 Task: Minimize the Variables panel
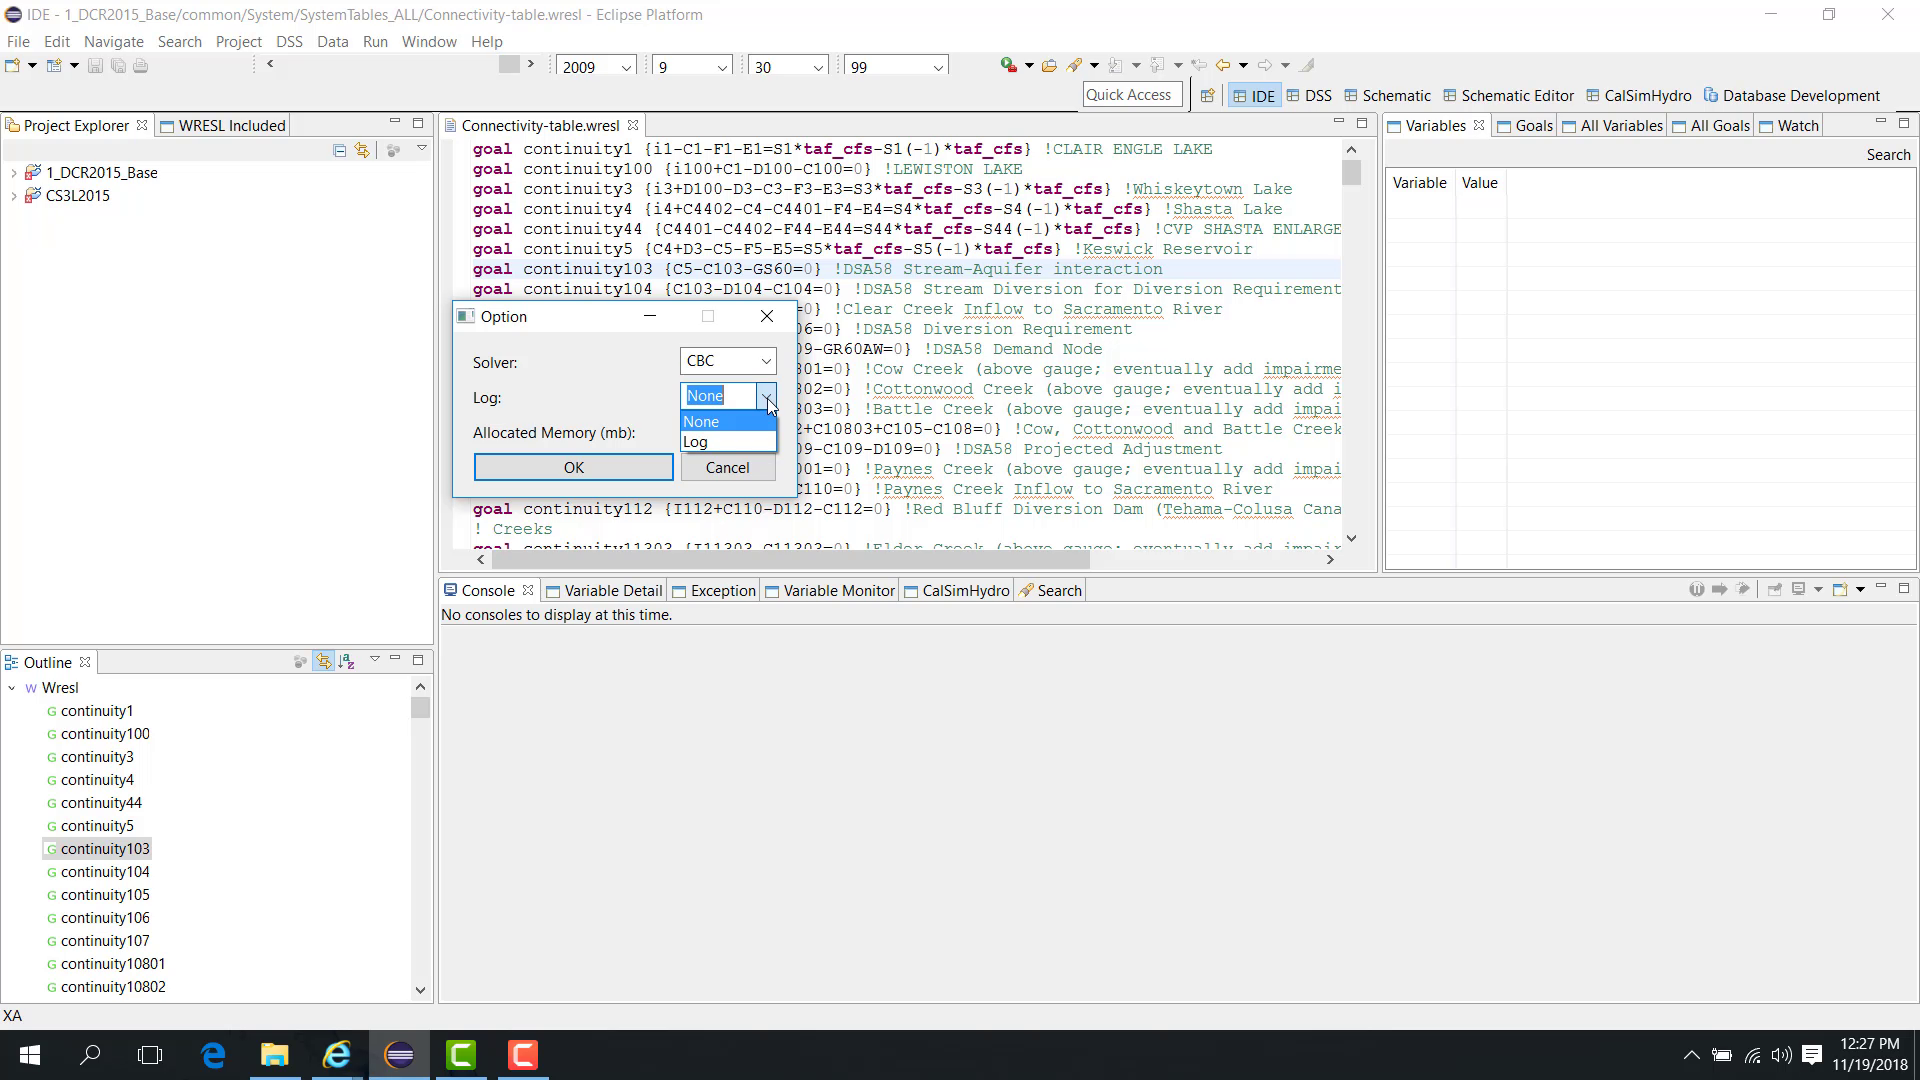tap(1880, 123)
